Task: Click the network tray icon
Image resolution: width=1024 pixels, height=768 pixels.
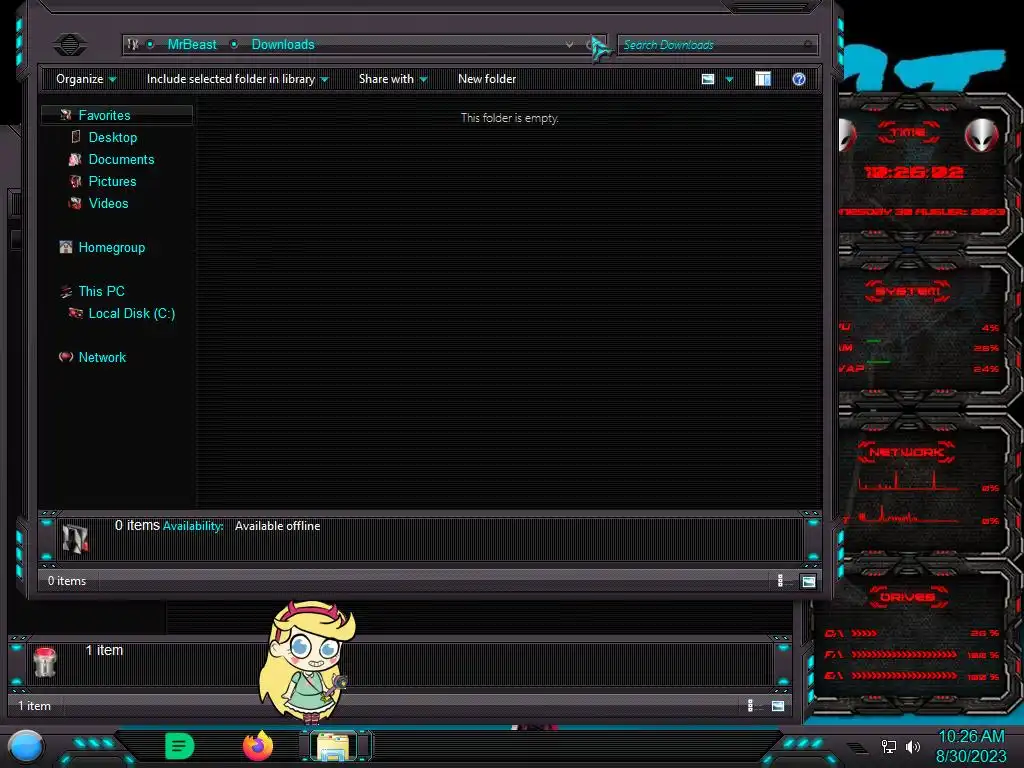Action: coord(889,746)
